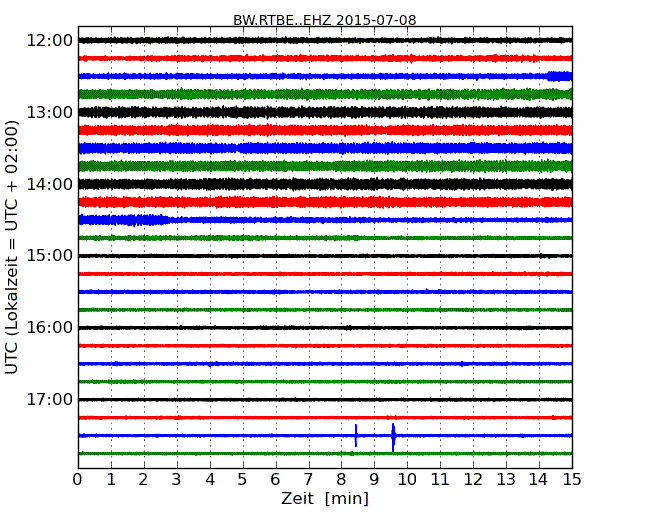Click the x-axis tick label 8
Screen dimensions: 650x520
(x=341, y=479)
